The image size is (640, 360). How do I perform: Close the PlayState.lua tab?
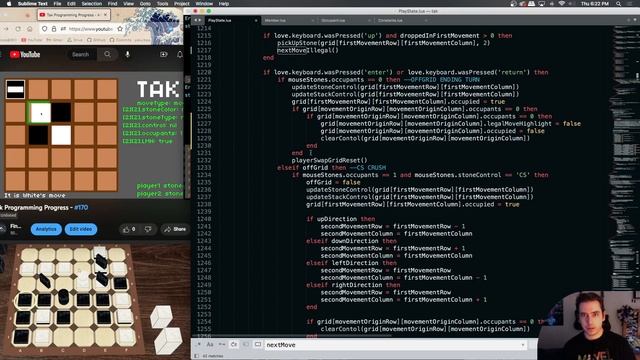pos(256,20)
